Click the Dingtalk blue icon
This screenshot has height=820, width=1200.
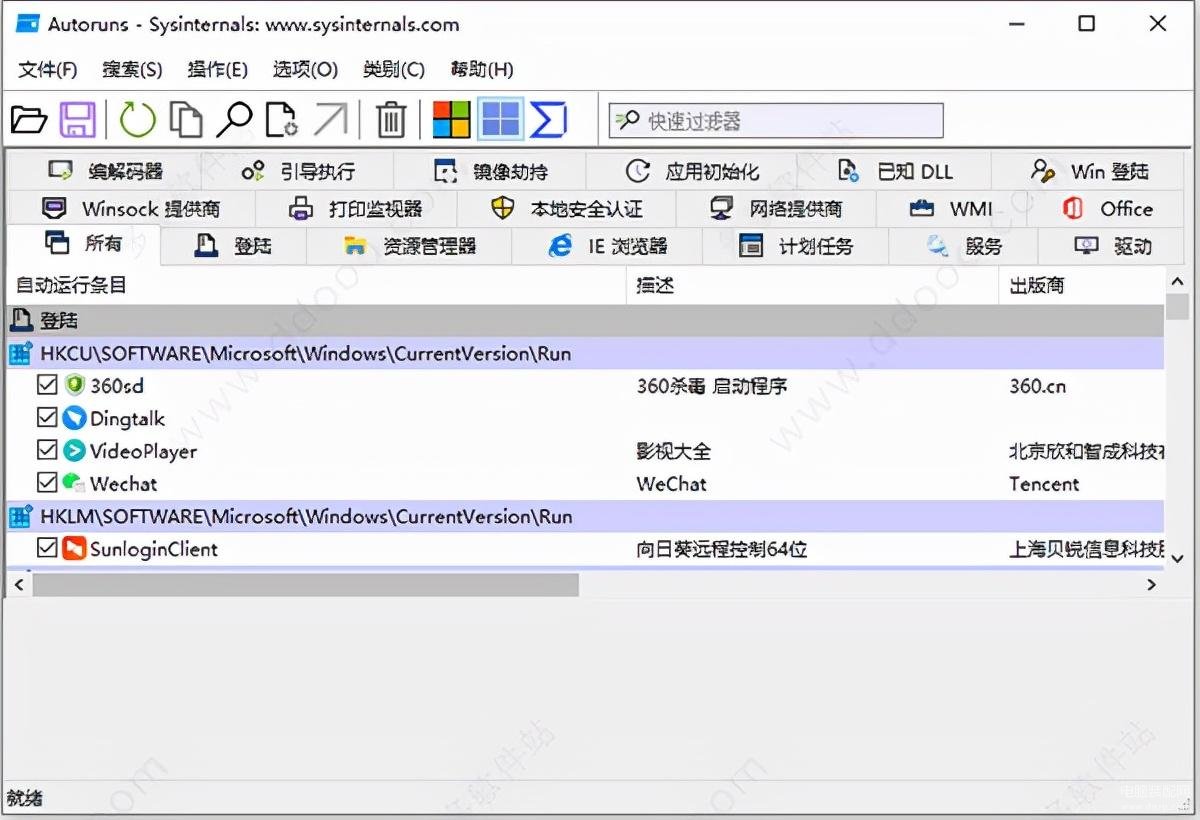tap(74, 418)
